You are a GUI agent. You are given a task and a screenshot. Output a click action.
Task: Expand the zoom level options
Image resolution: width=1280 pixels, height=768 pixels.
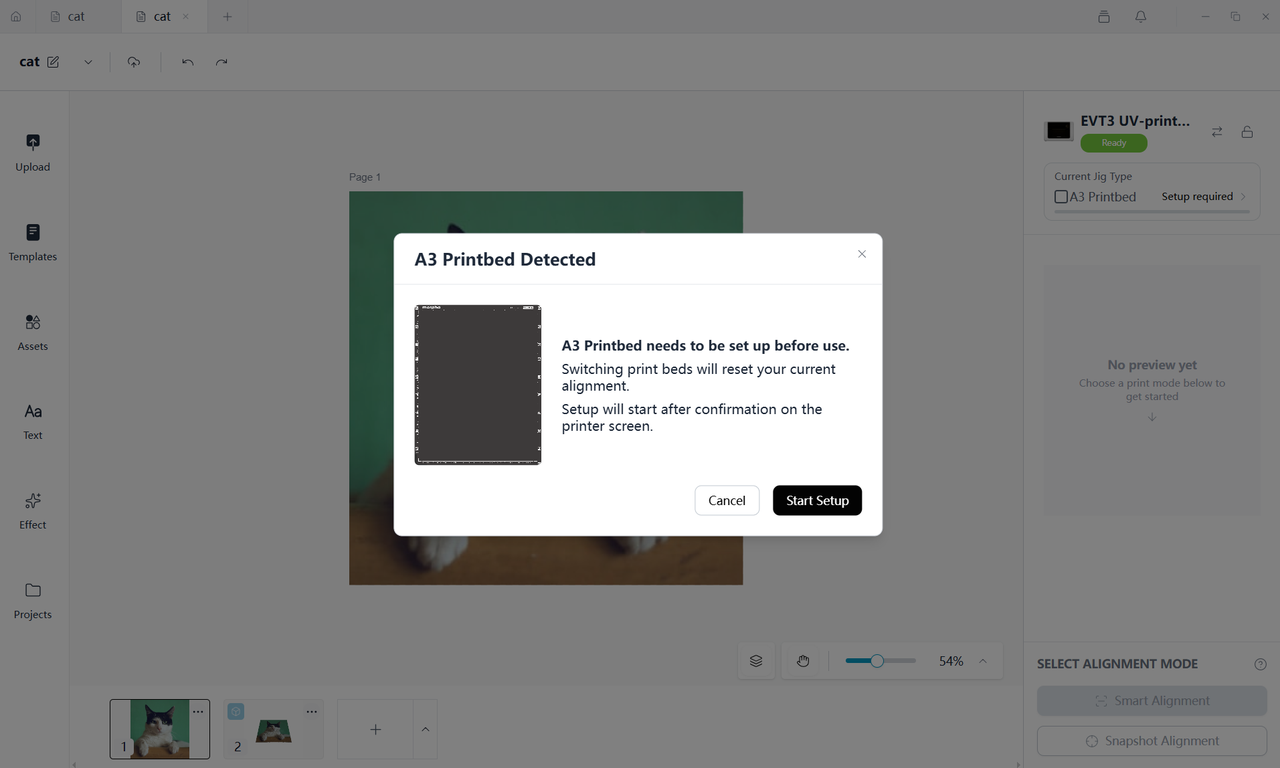point(983,661)
